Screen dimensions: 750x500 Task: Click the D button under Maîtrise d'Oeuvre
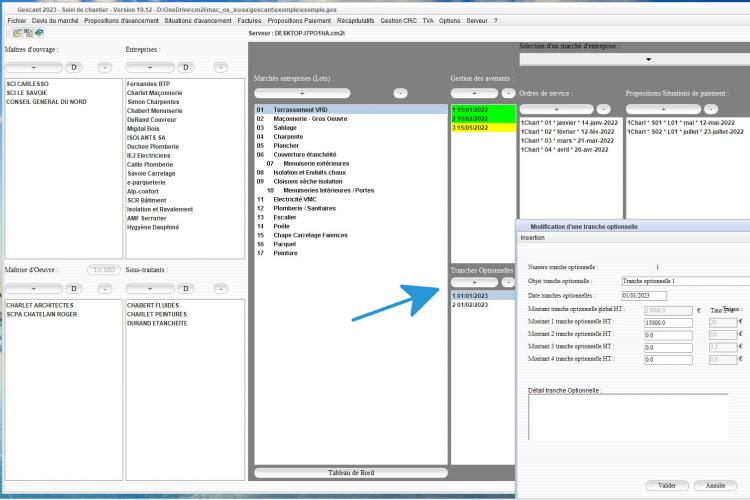click(74, 289)
